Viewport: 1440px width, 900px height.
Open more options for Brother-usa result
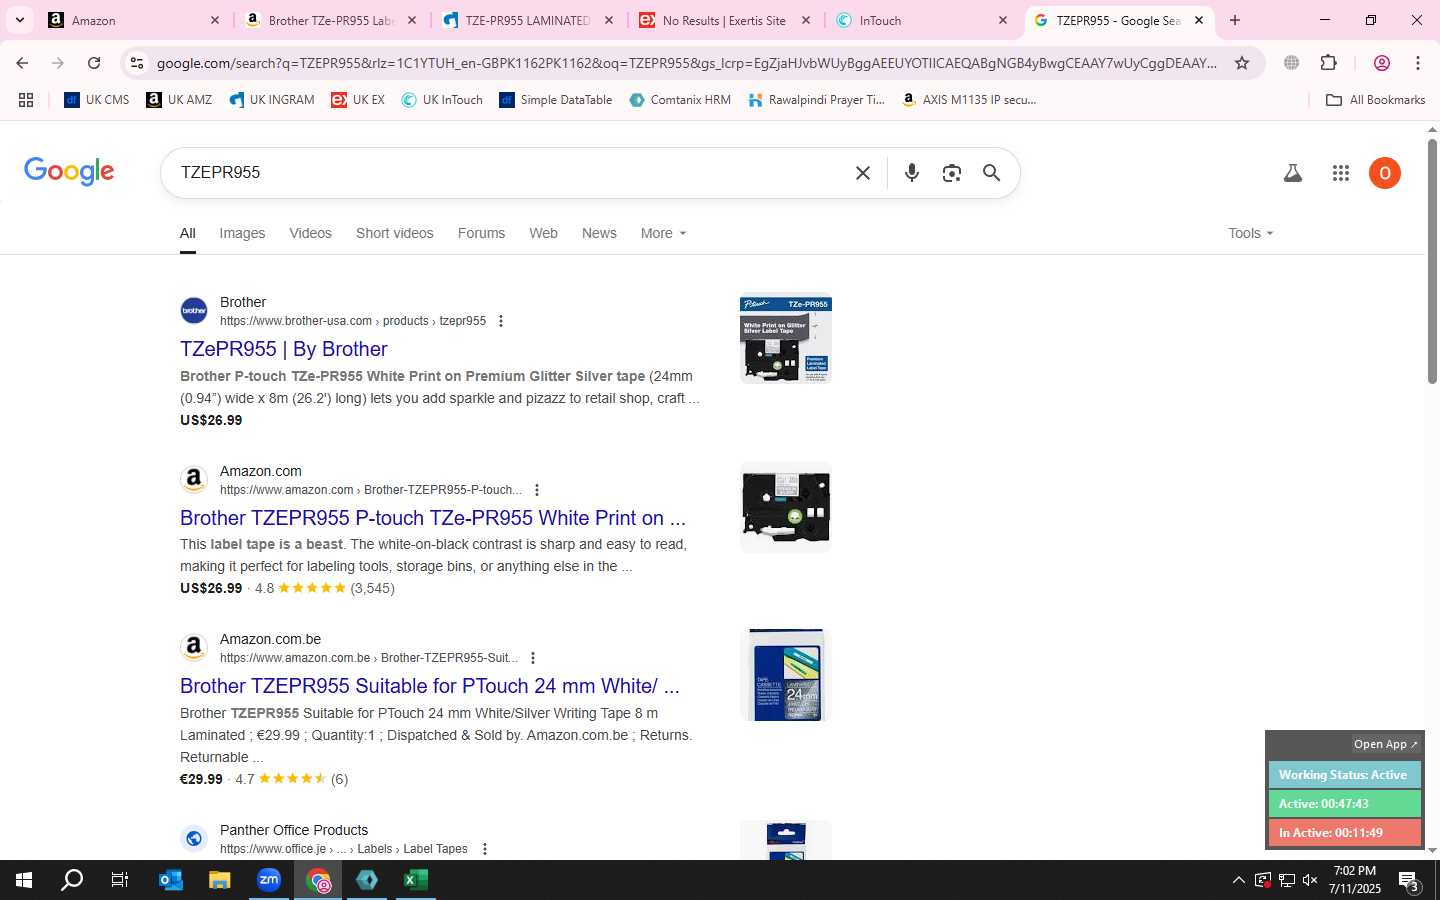click(x=501, y=321)
